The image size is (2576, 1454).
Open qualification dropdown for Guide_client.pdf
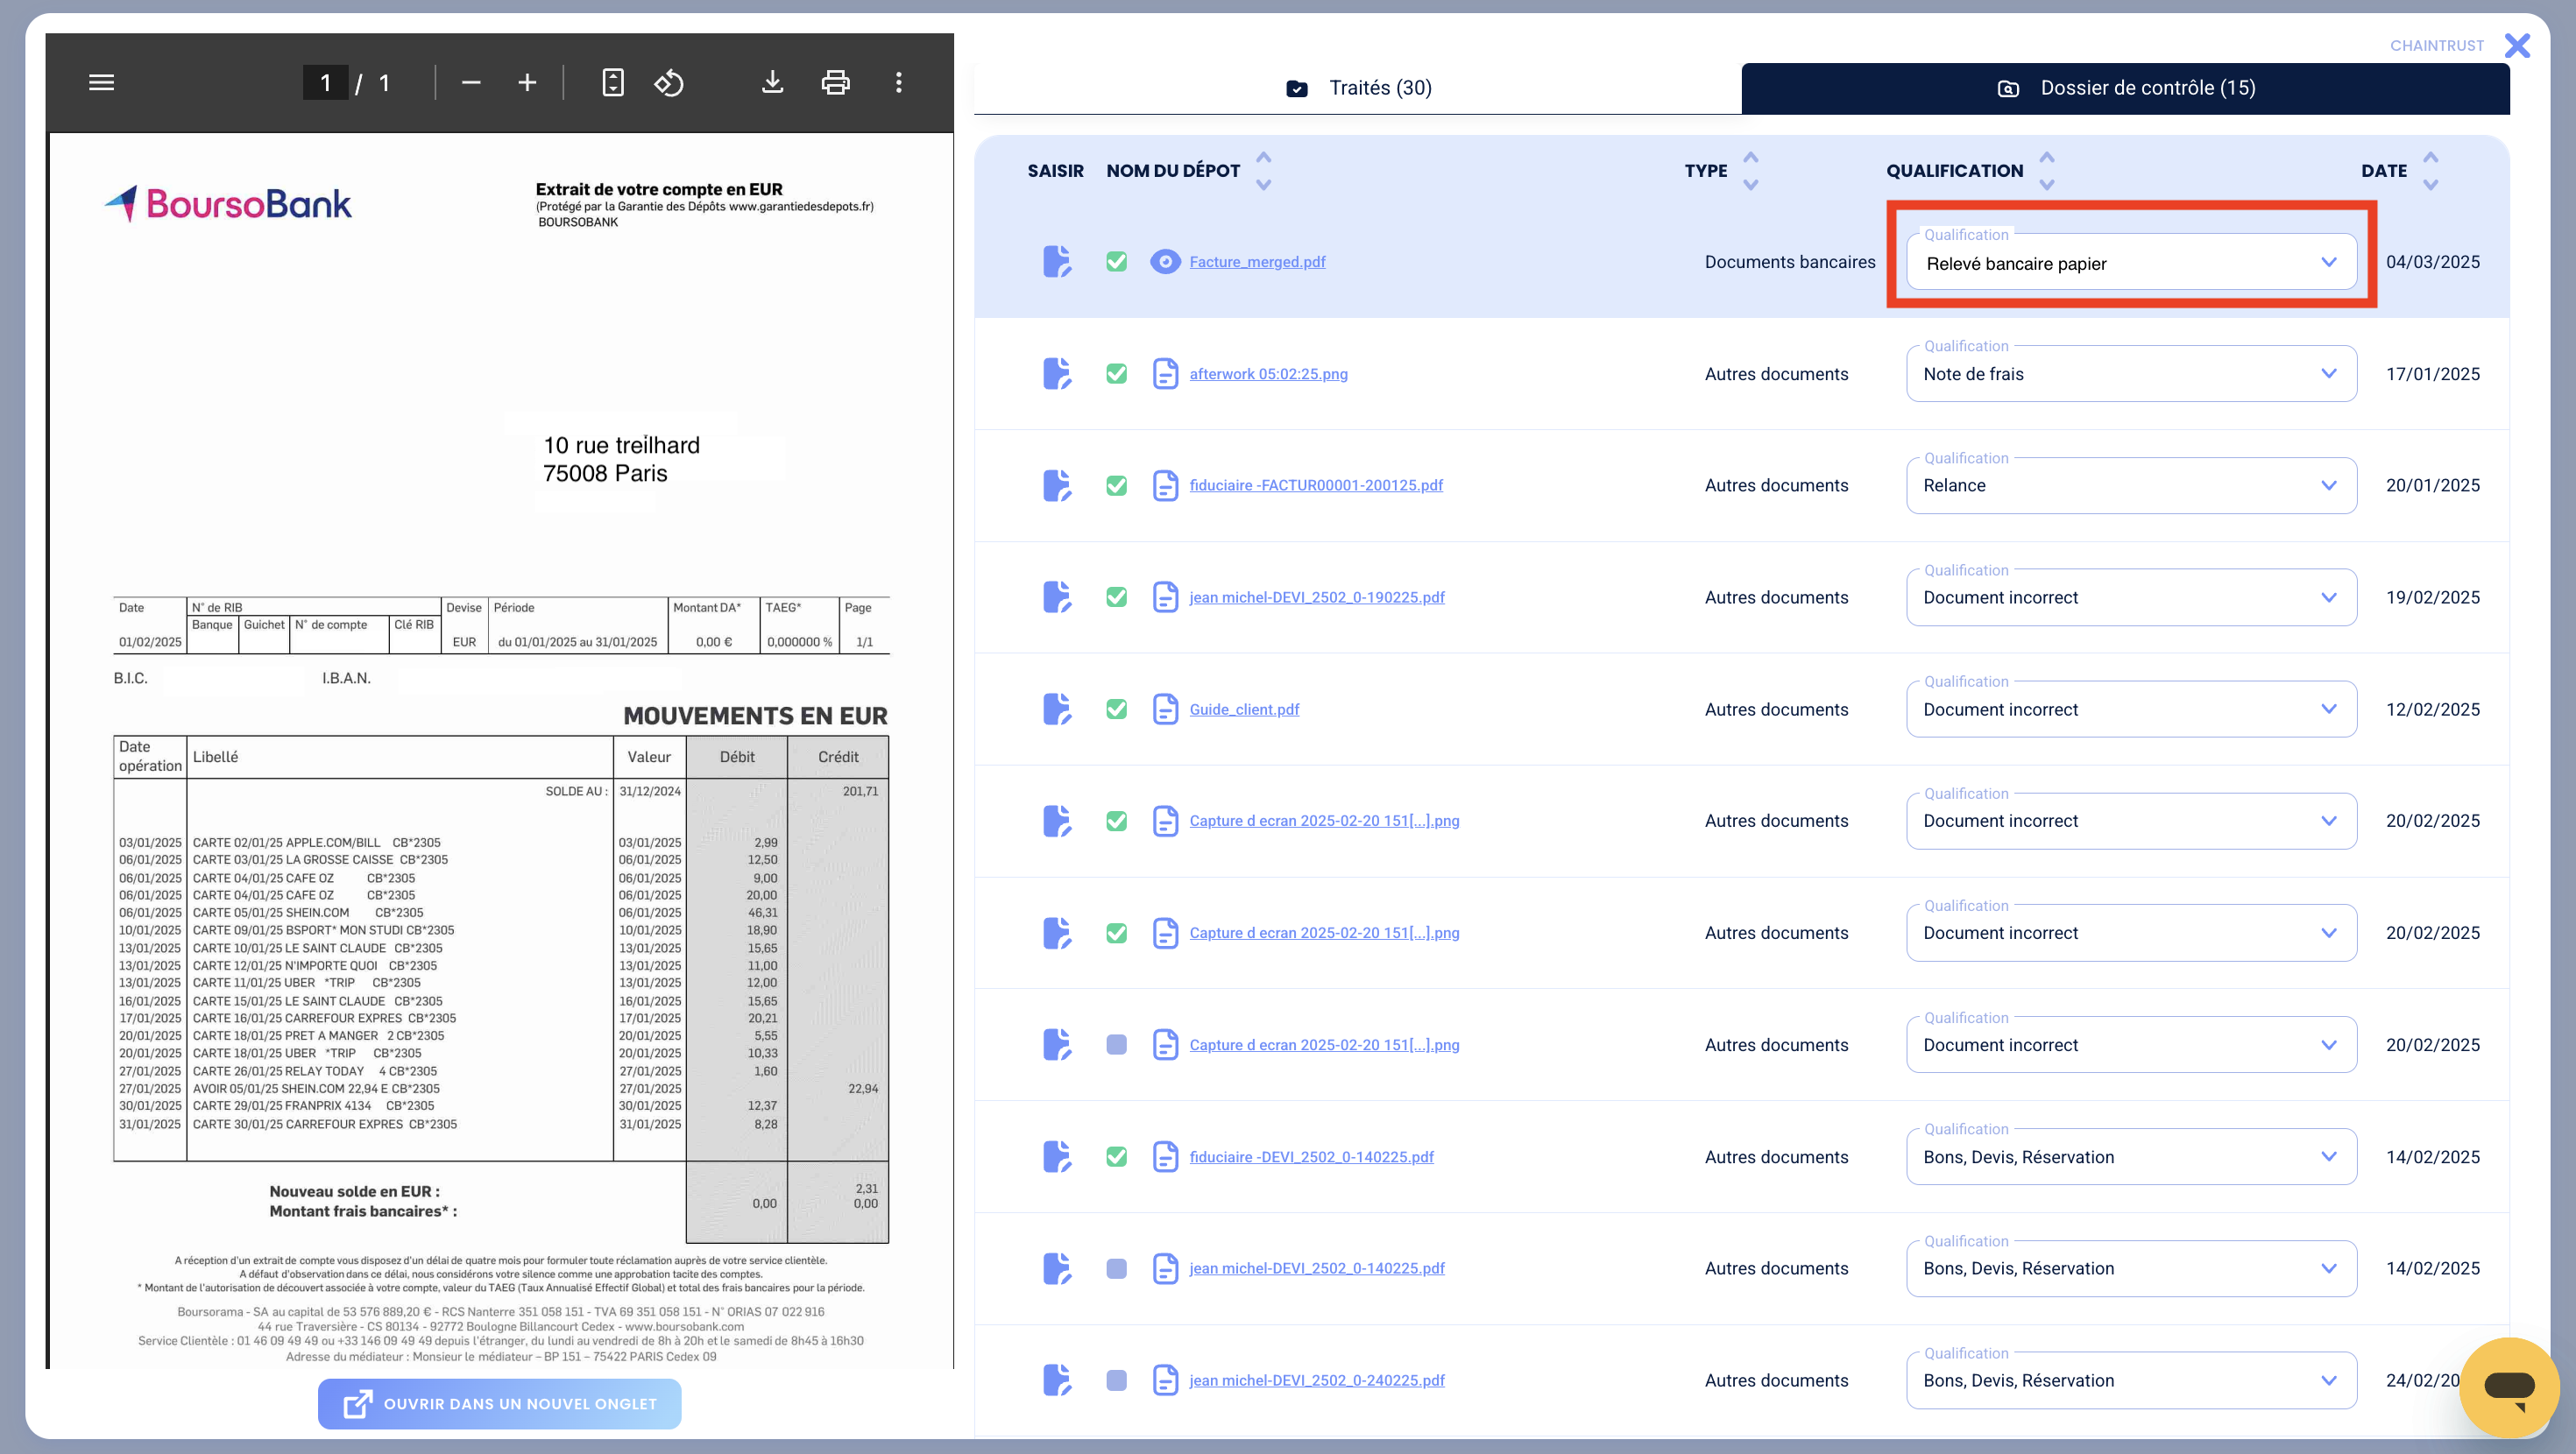click(2131, 710)
